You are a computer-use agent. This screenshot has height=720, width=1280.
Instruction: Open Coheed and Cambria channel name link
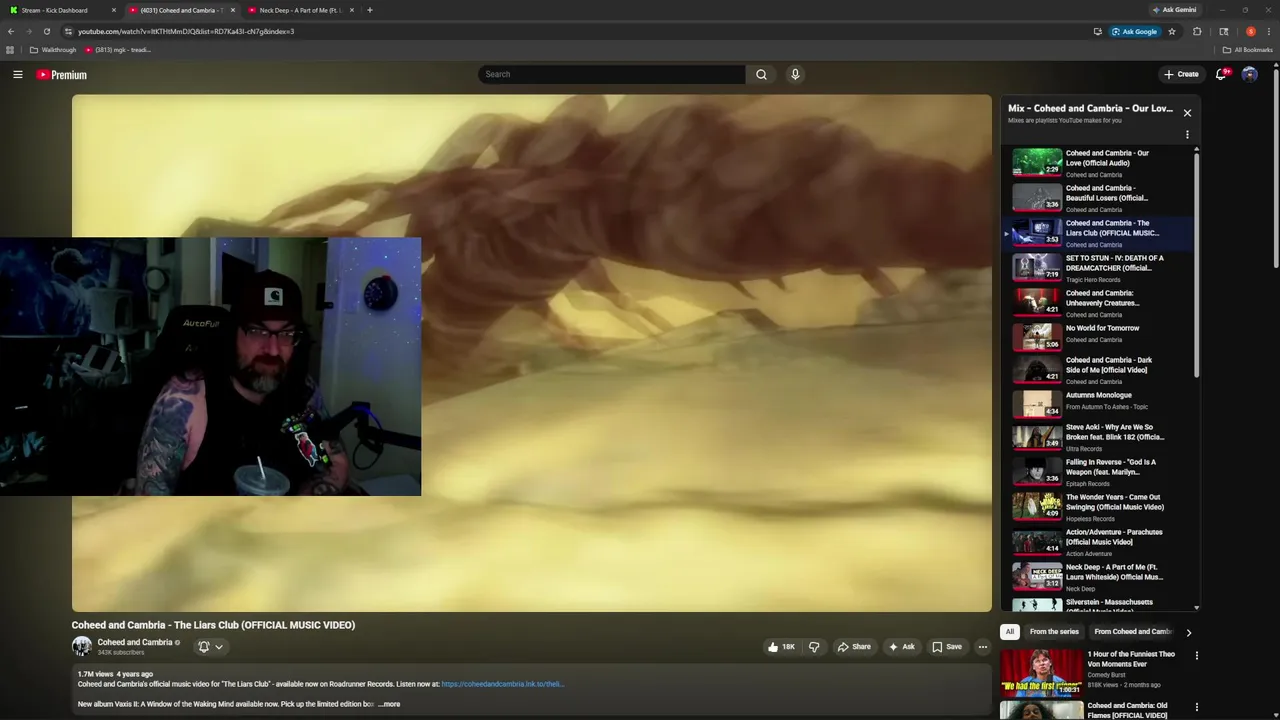135,642
